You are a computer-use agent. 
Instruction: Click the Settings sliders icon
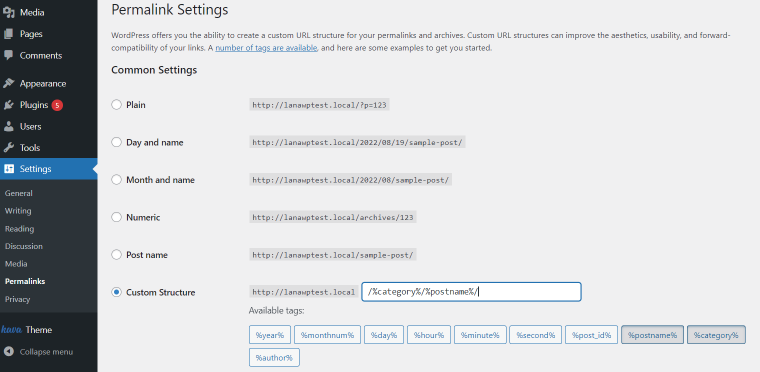coord(9,169)
